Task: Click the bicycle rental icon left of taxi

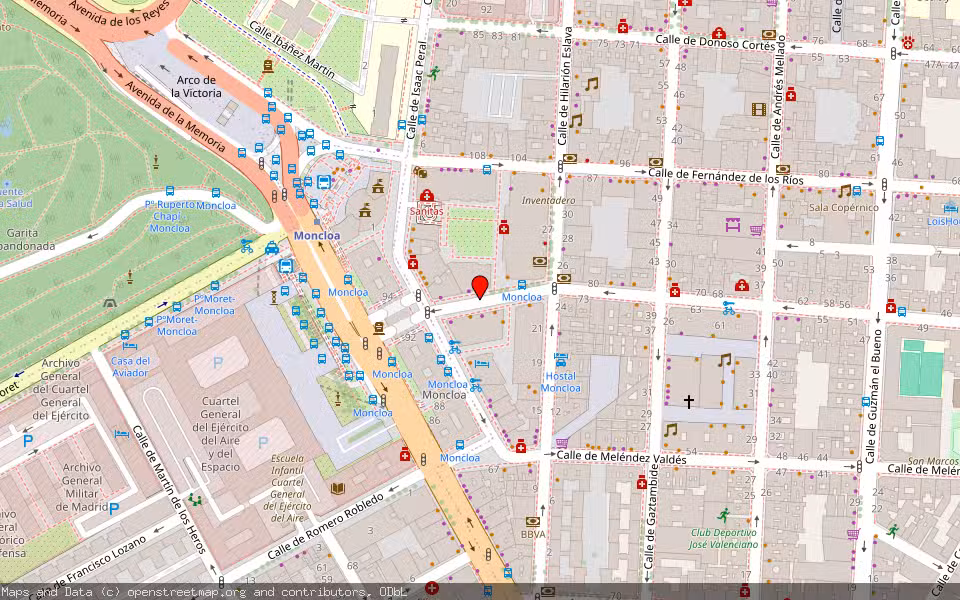Action: tap(246, 246)
